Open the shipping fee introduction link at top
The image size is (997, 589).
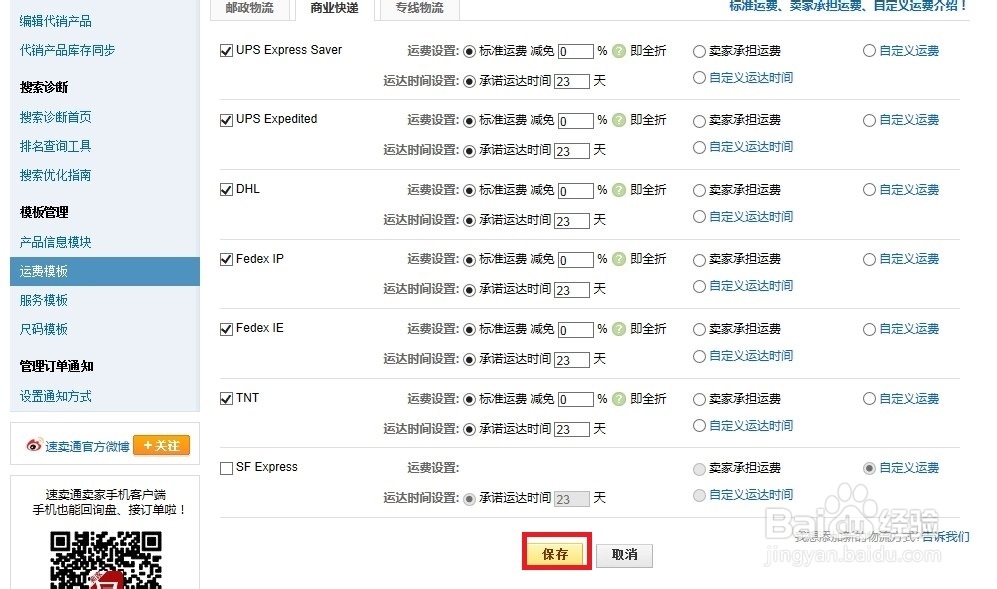click(x=848, y=6)
